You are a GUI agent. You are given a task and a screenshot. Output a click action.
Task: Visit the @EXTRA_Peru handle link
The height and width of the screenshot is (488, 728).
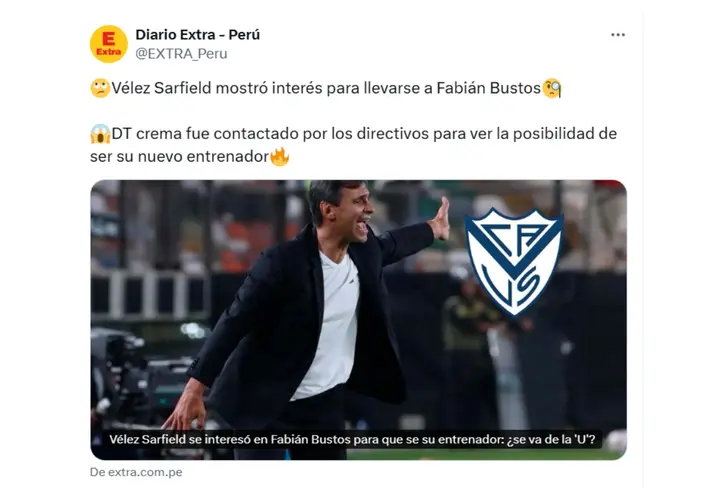point(181,54)
